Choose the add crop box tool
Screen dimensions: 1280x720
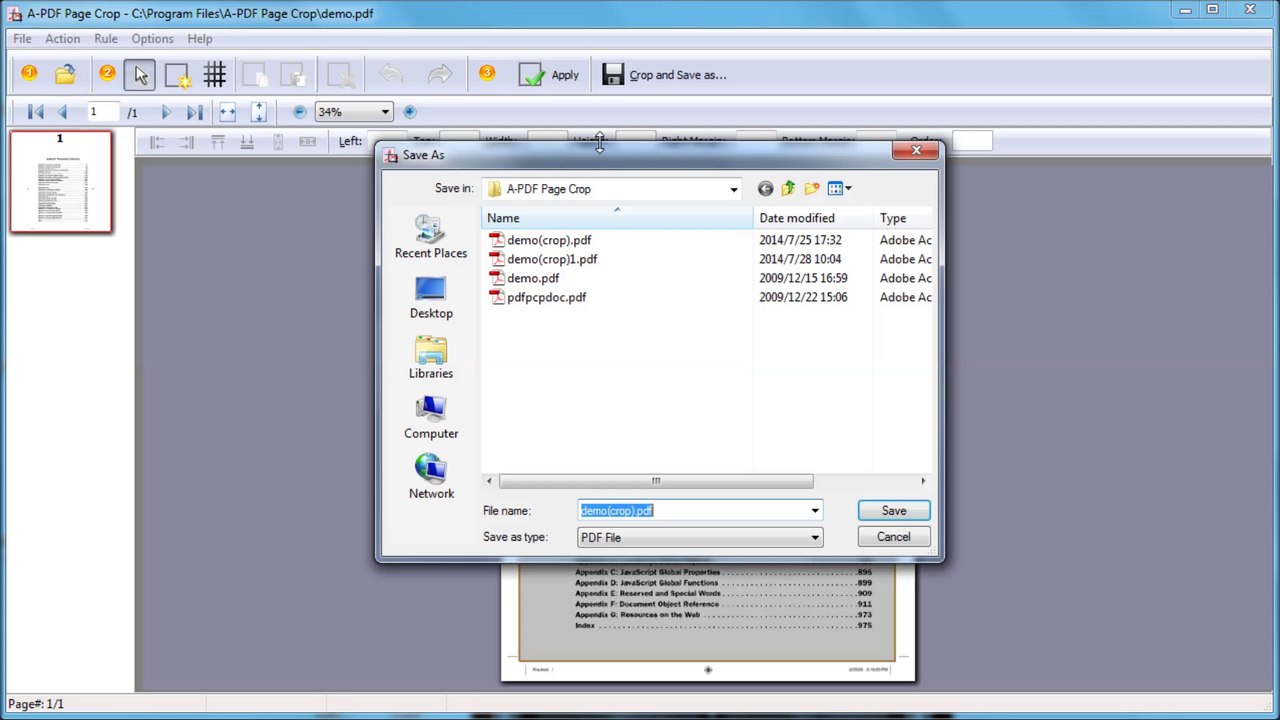pos(177,75)
